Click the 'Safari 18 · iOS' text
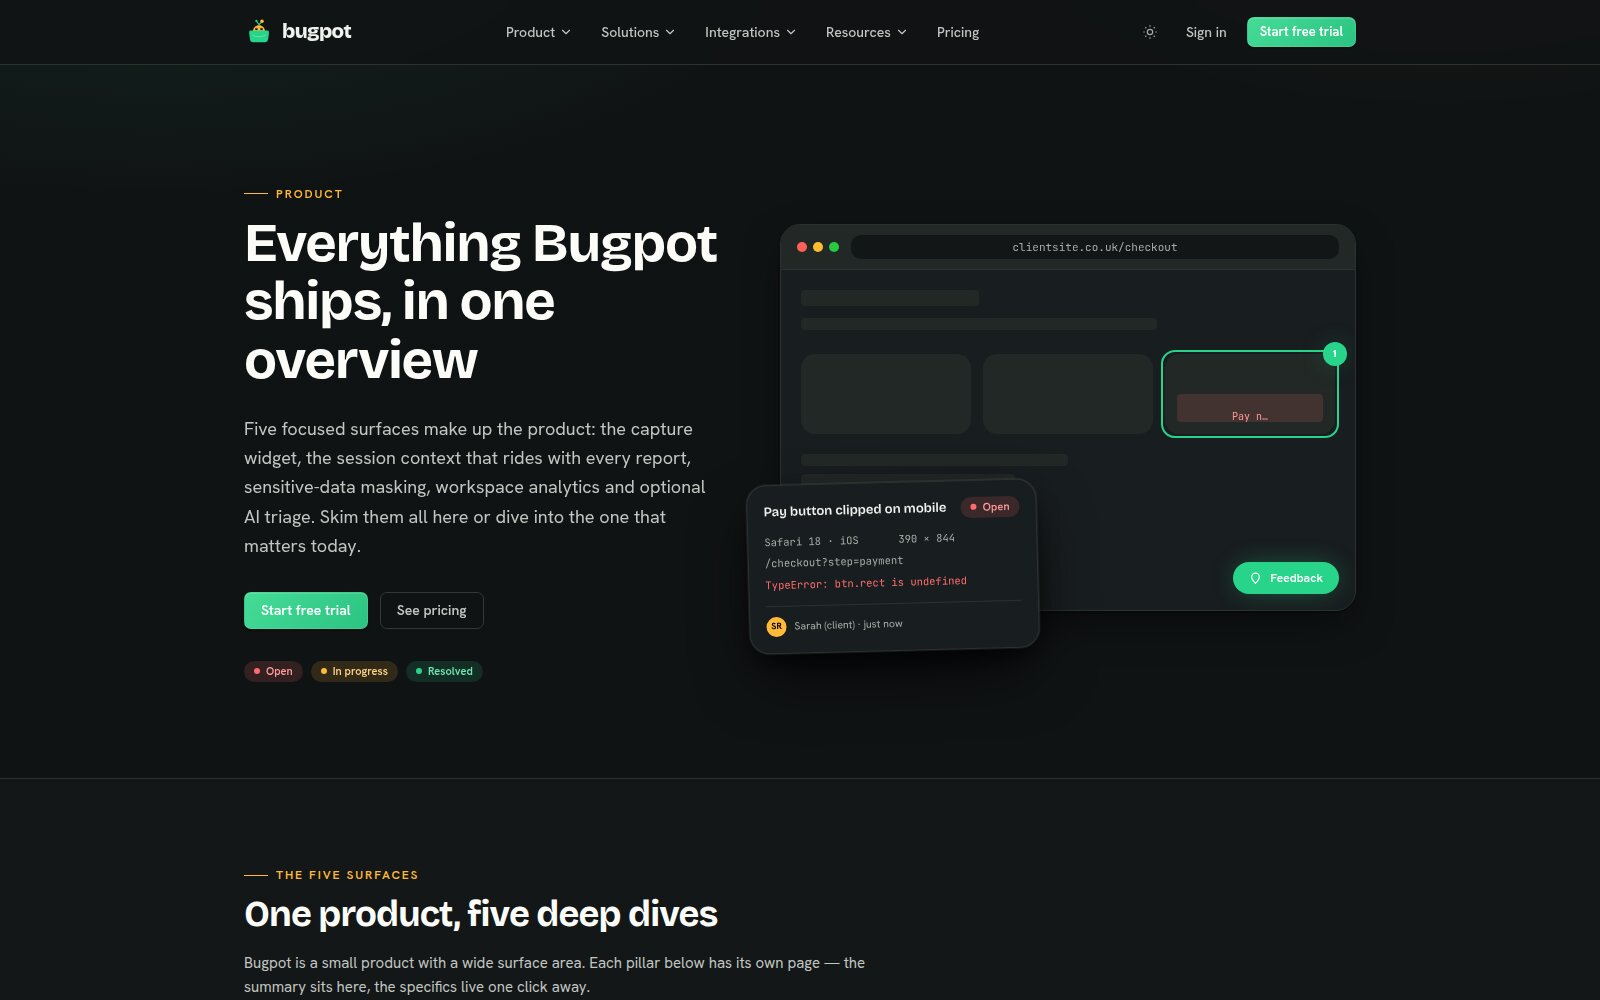1600x1000 pixels. [811, 541]
